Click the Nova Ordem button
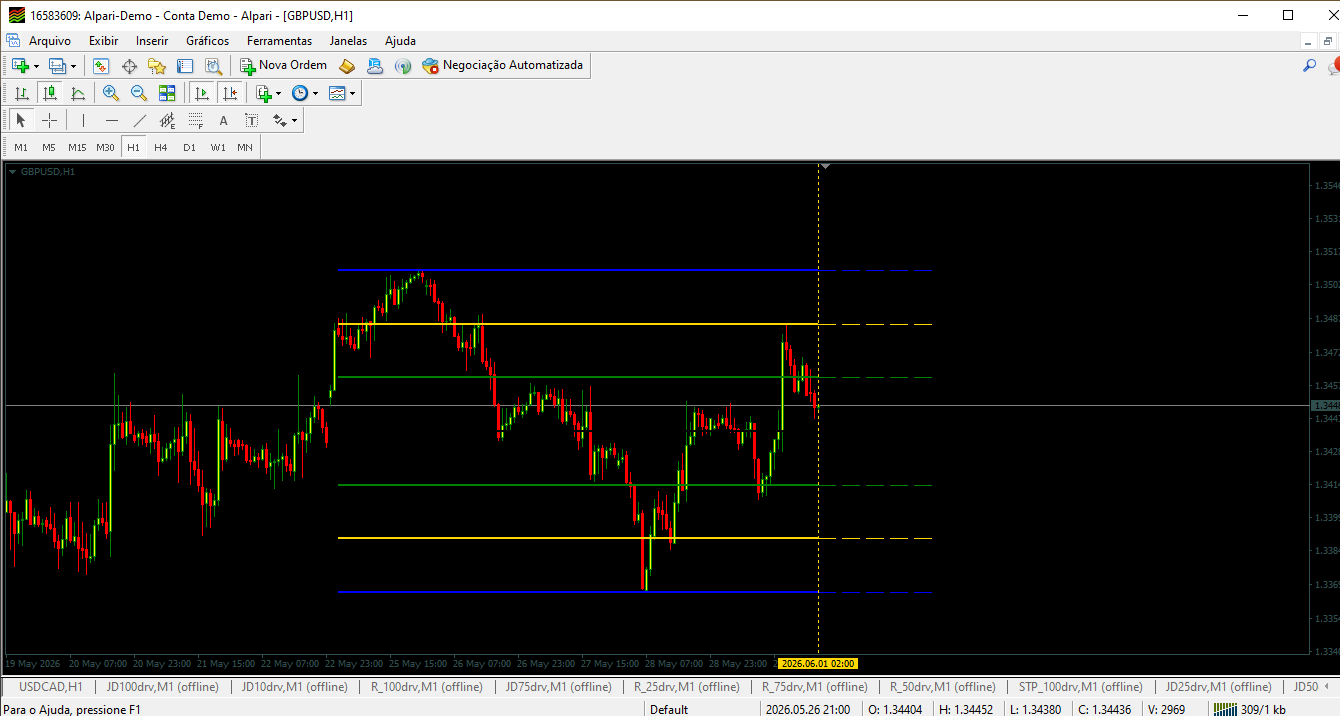The image size is (1340, 716). coord(284,66)
